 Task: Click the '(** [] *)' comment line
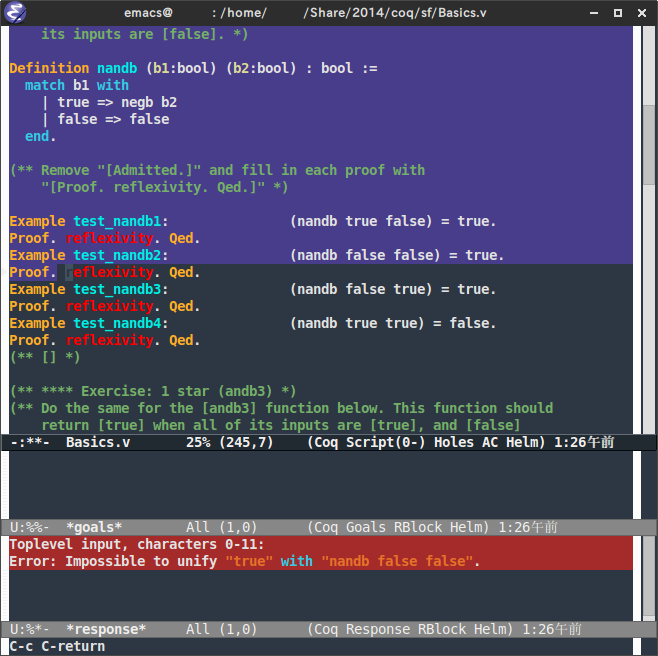(x=45, y=357)
